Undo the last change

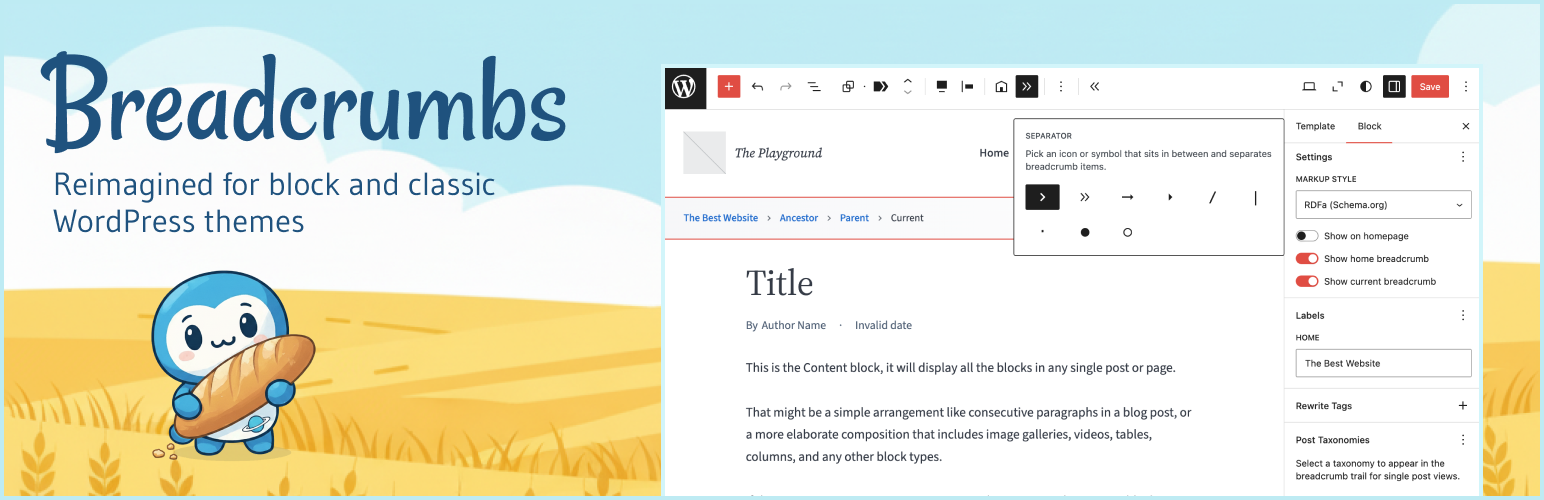click(757, 87)
